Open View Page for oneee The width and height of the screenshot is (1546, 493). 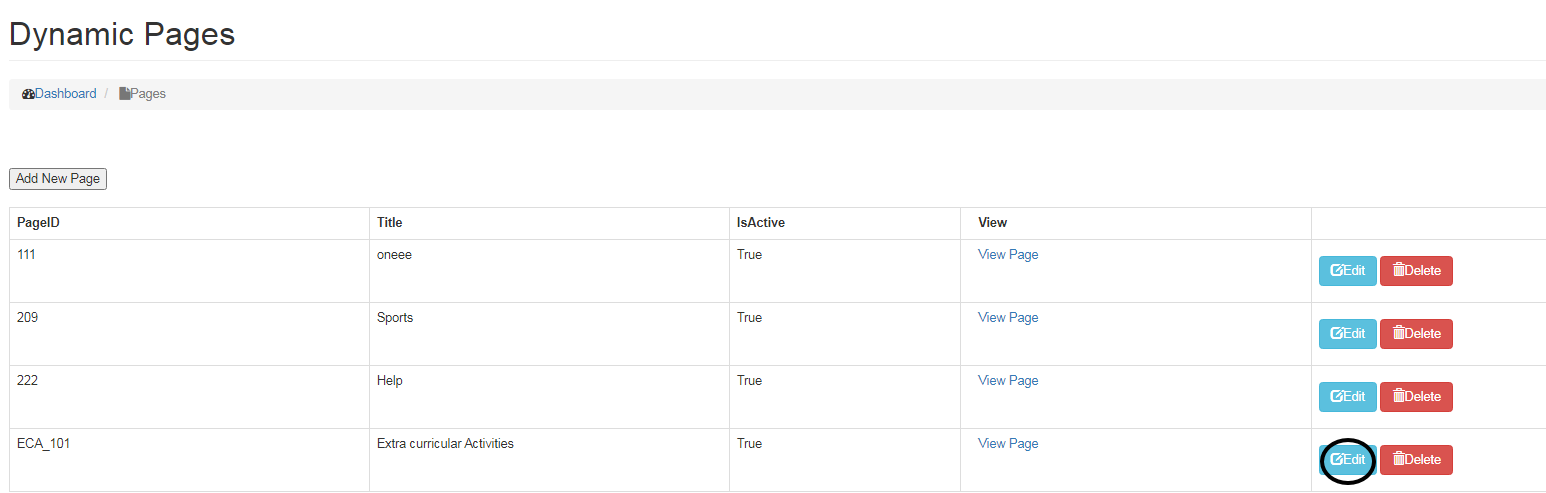click(x=1008, y=255)
